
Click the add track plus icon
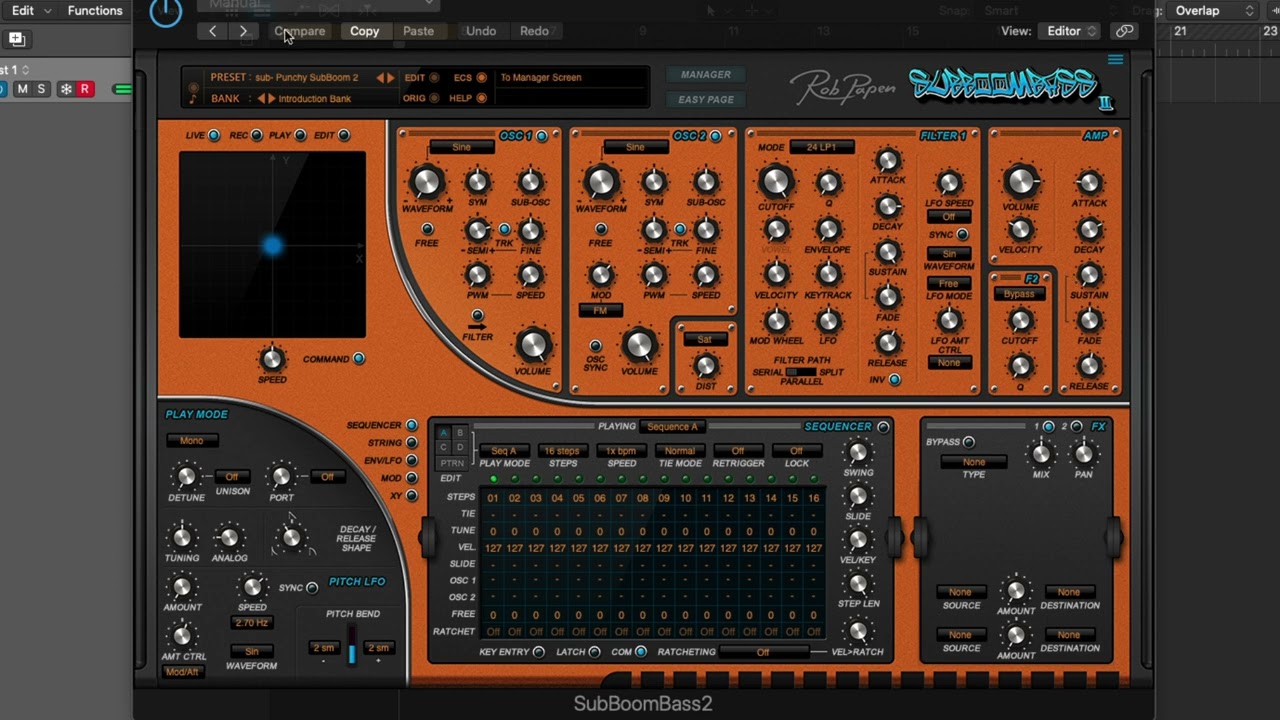[x=16, y=39]
